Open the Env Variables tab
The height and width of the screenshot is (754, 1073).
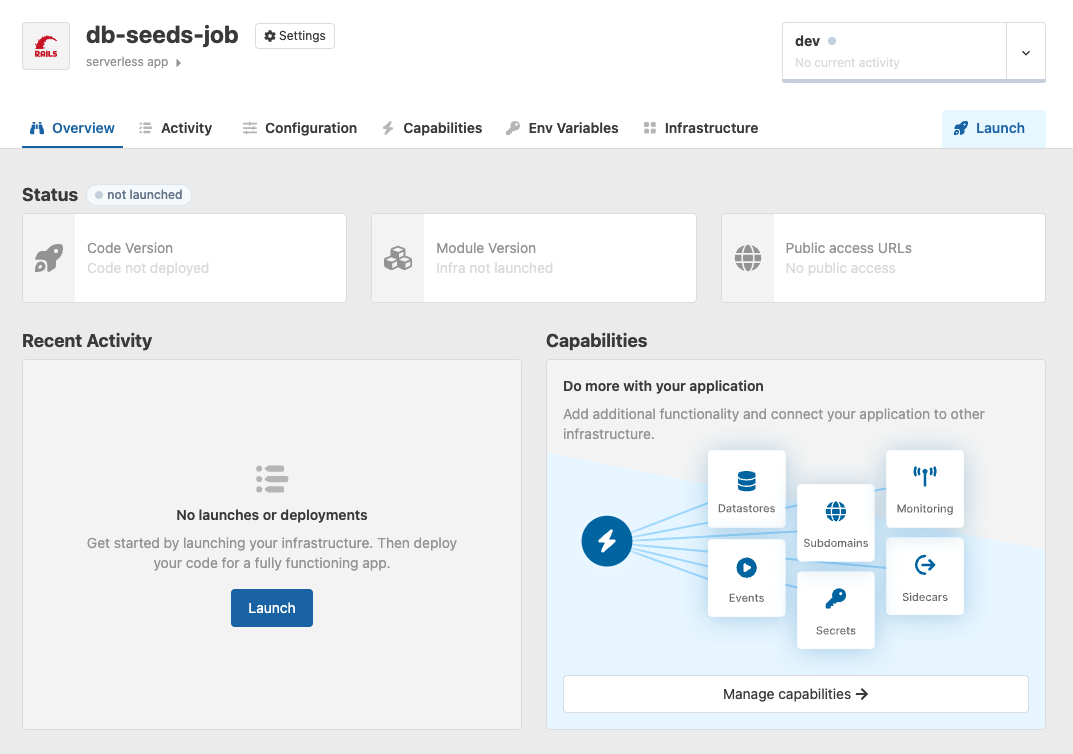point(562,128)
